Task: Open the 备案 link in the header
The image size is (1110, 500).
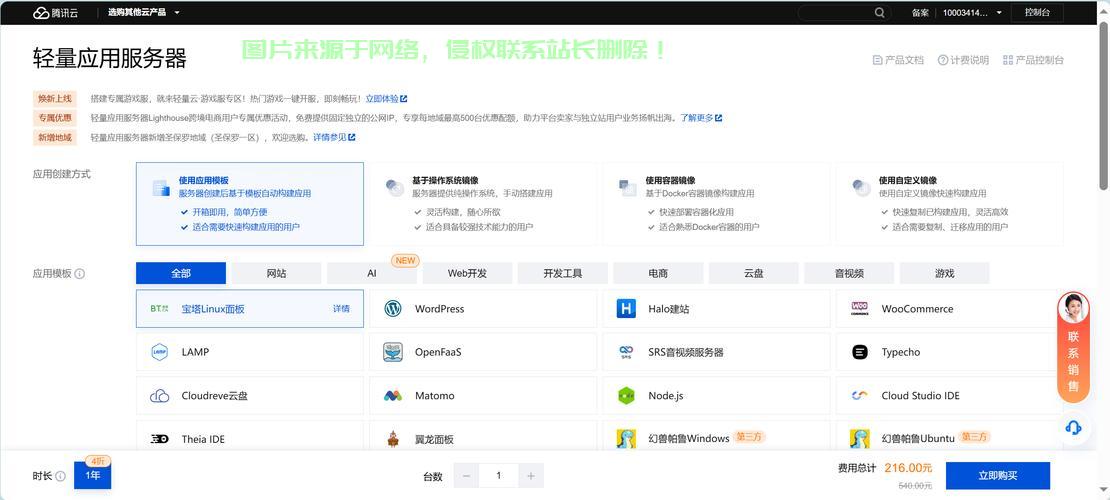Action: coord(920,13)
